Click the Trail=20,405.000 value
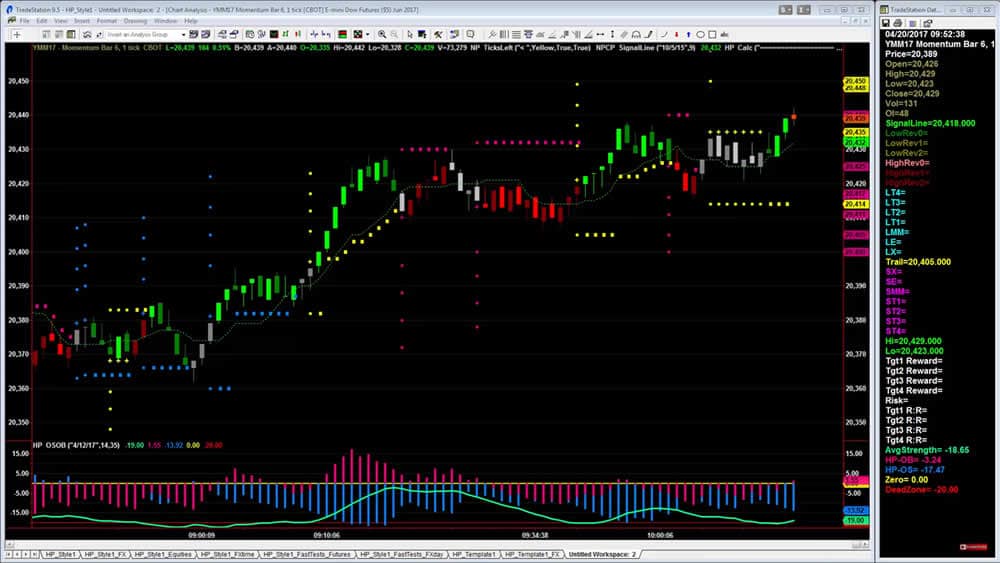The height and width of the screenshot is (563, 1000). pos(918,262)
